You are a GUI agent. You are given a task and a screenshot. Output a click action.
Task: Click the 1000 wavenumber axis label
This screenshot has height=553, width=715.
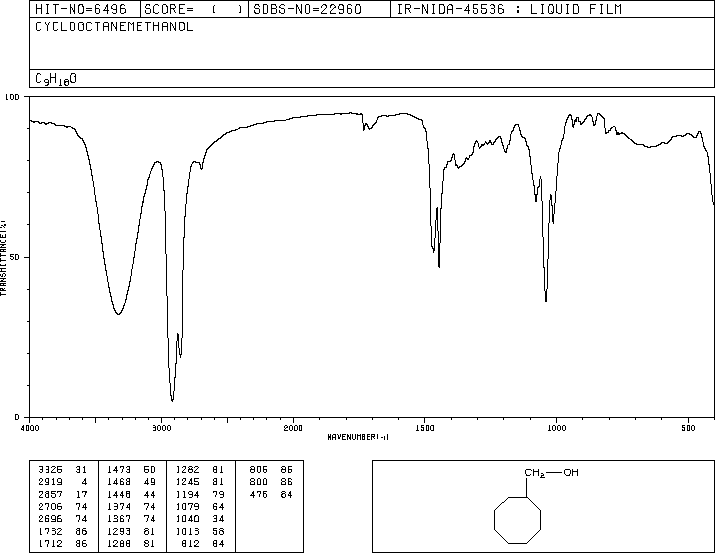556,428
